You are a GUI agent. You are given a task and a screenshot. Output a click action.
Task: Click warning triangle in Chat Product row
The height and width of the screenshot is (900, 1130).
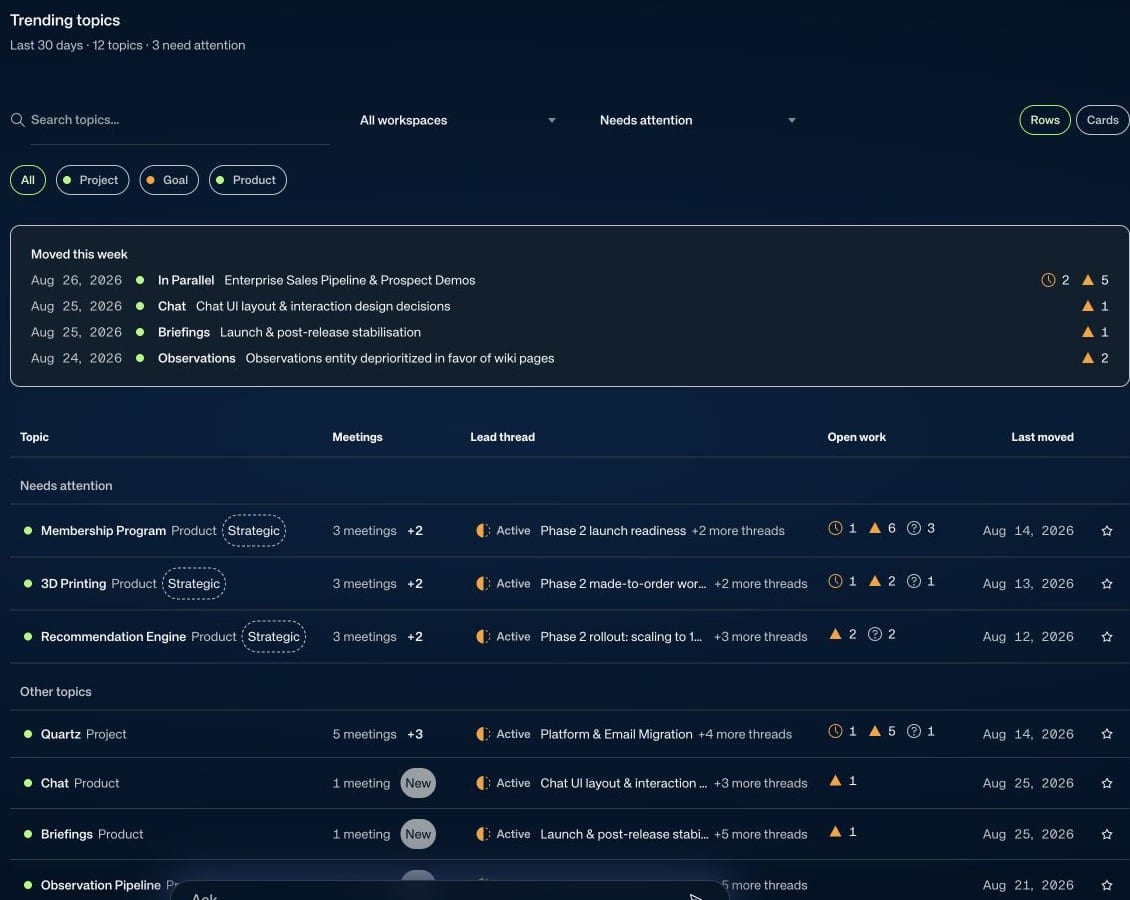click(835, 780)
